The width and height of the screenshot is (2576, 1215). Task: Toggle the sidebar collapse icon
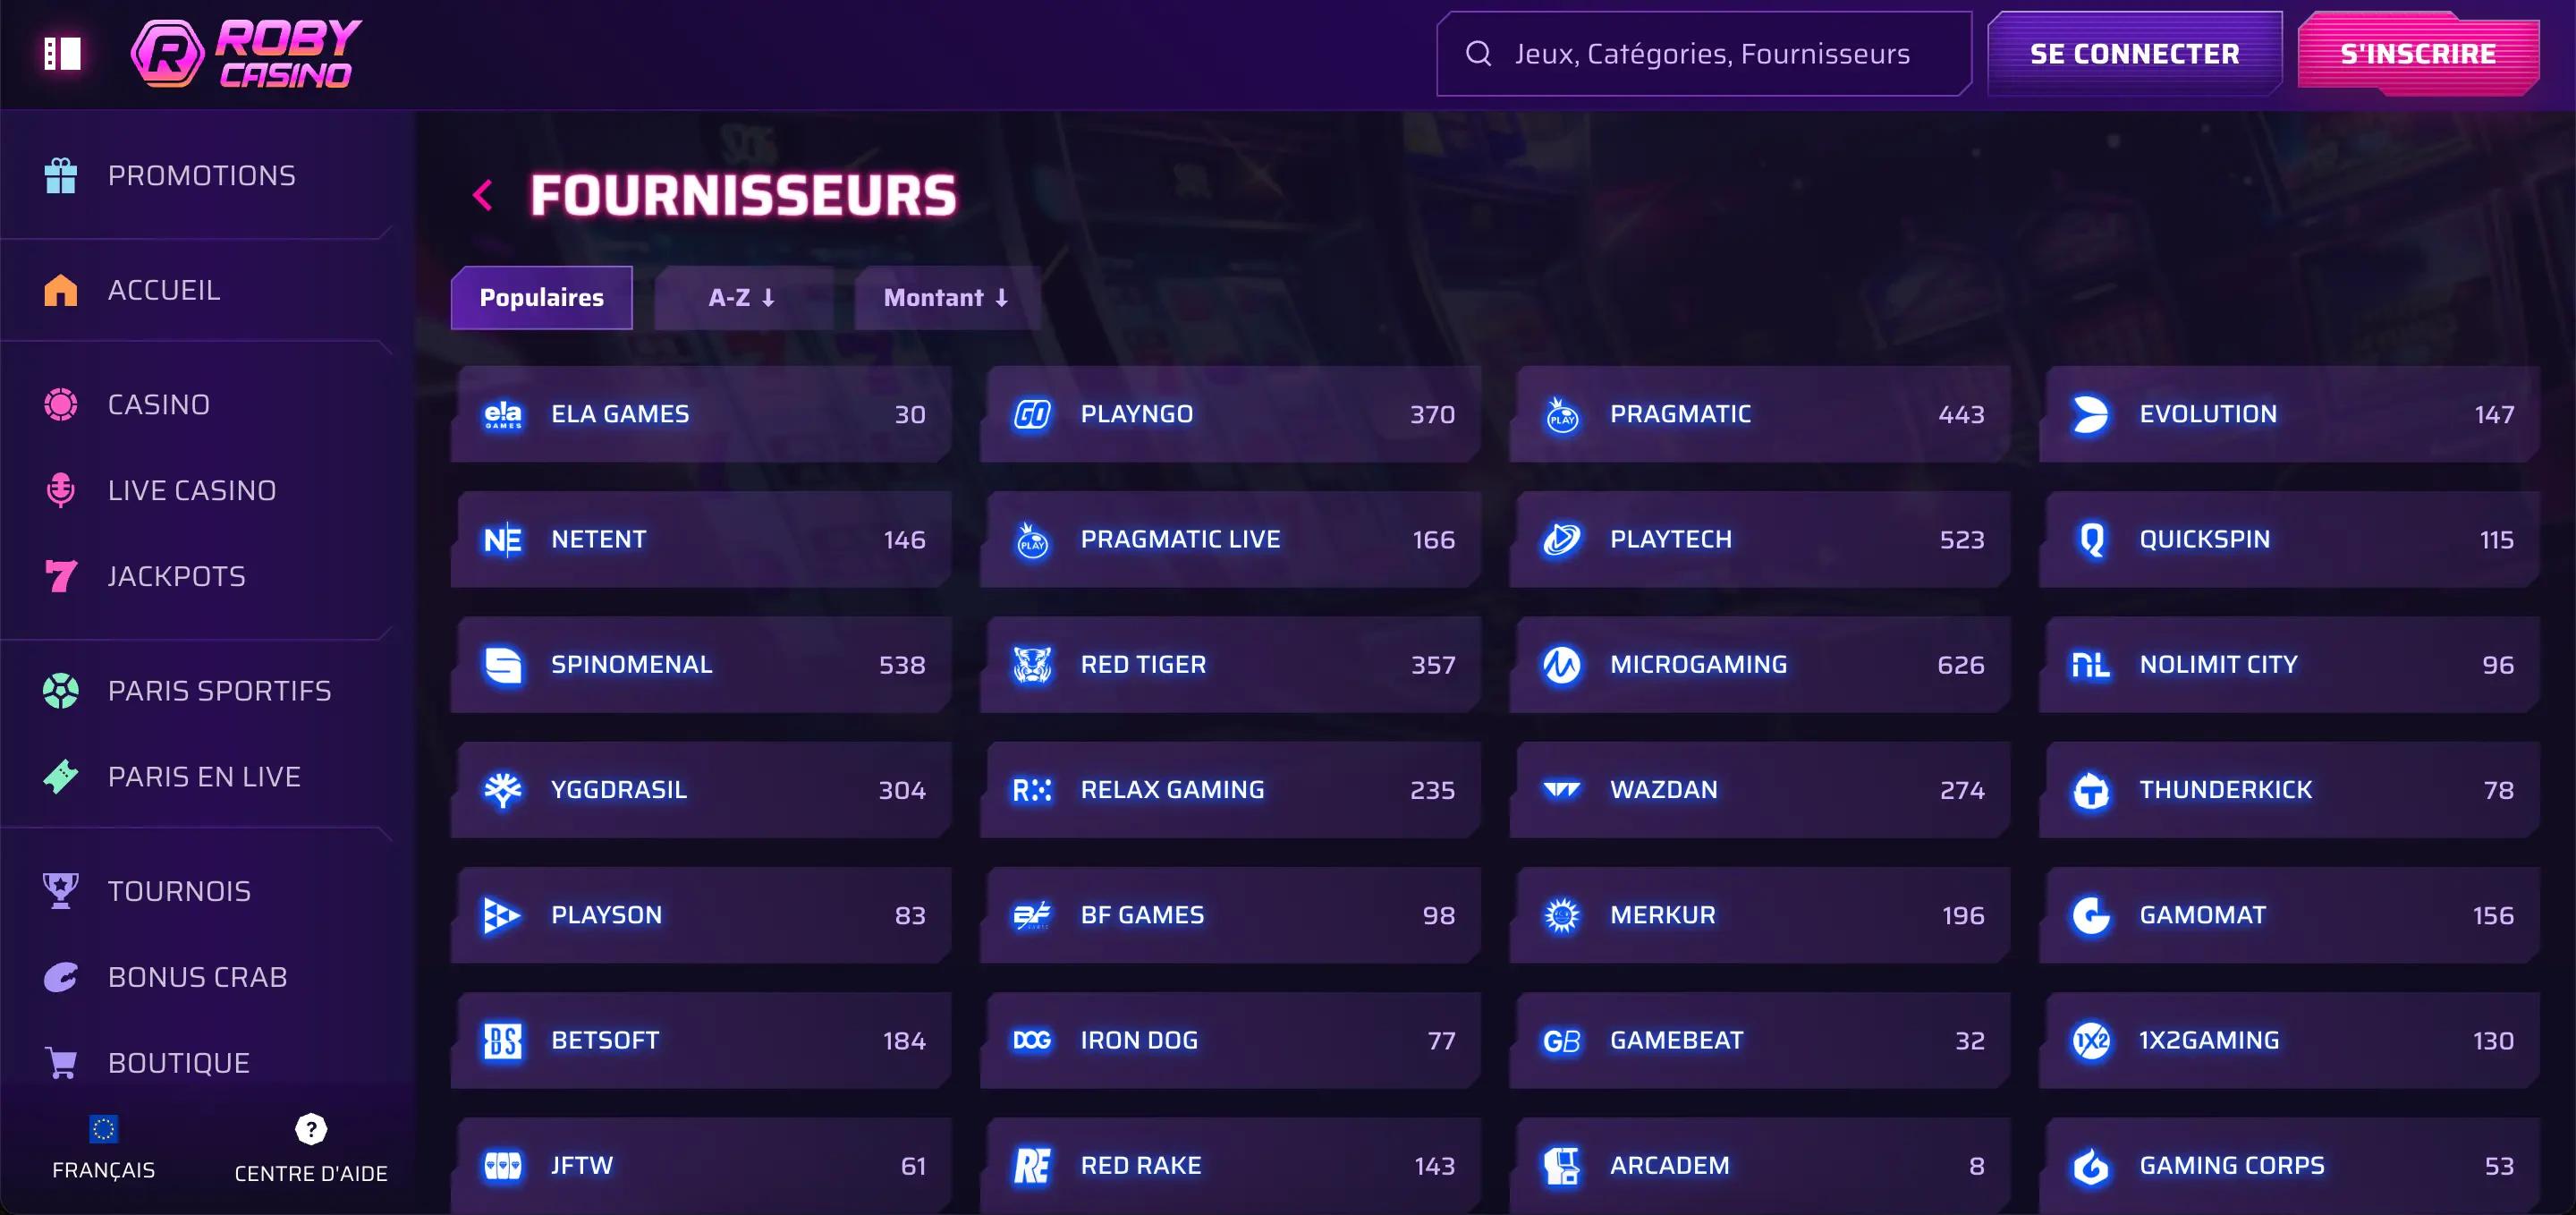coord(62,53)
